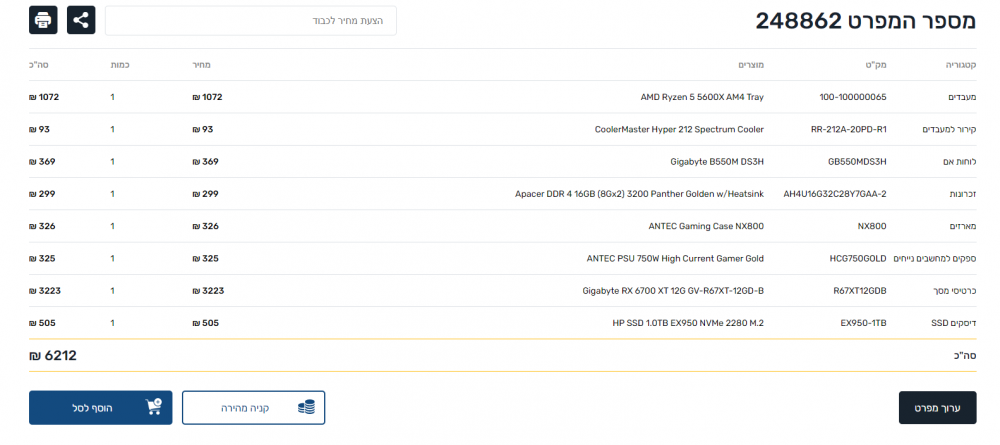Click the 3223 ₪ price of the RX 6700 XT
1000x445 pixels.
pyautogui.click(x=209, y=291)
